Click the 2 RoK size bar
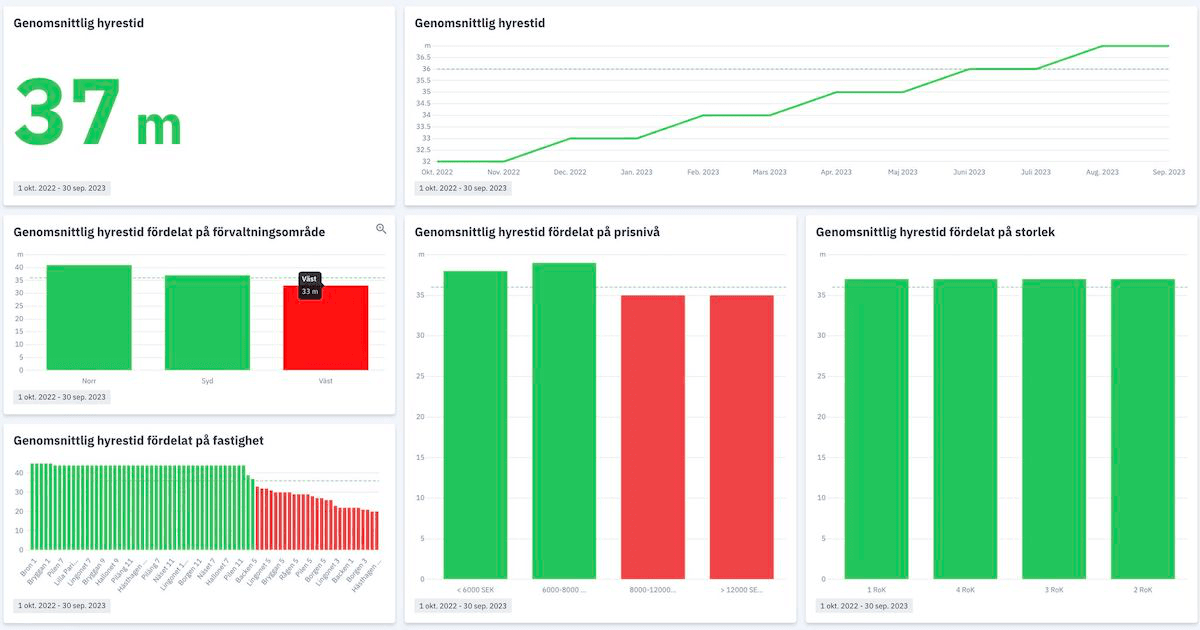 (1143, 429)
